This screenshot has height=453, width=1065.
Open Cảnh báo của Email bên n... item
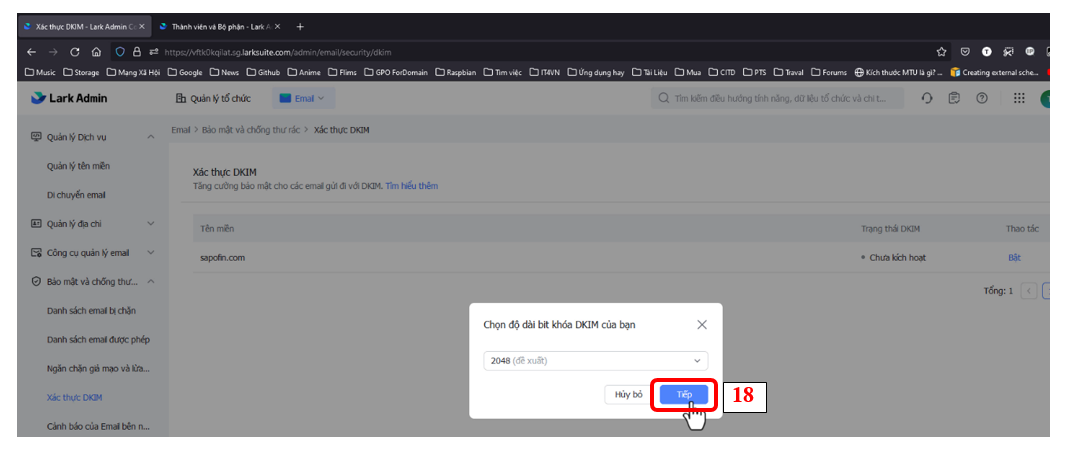coord(98,427)
